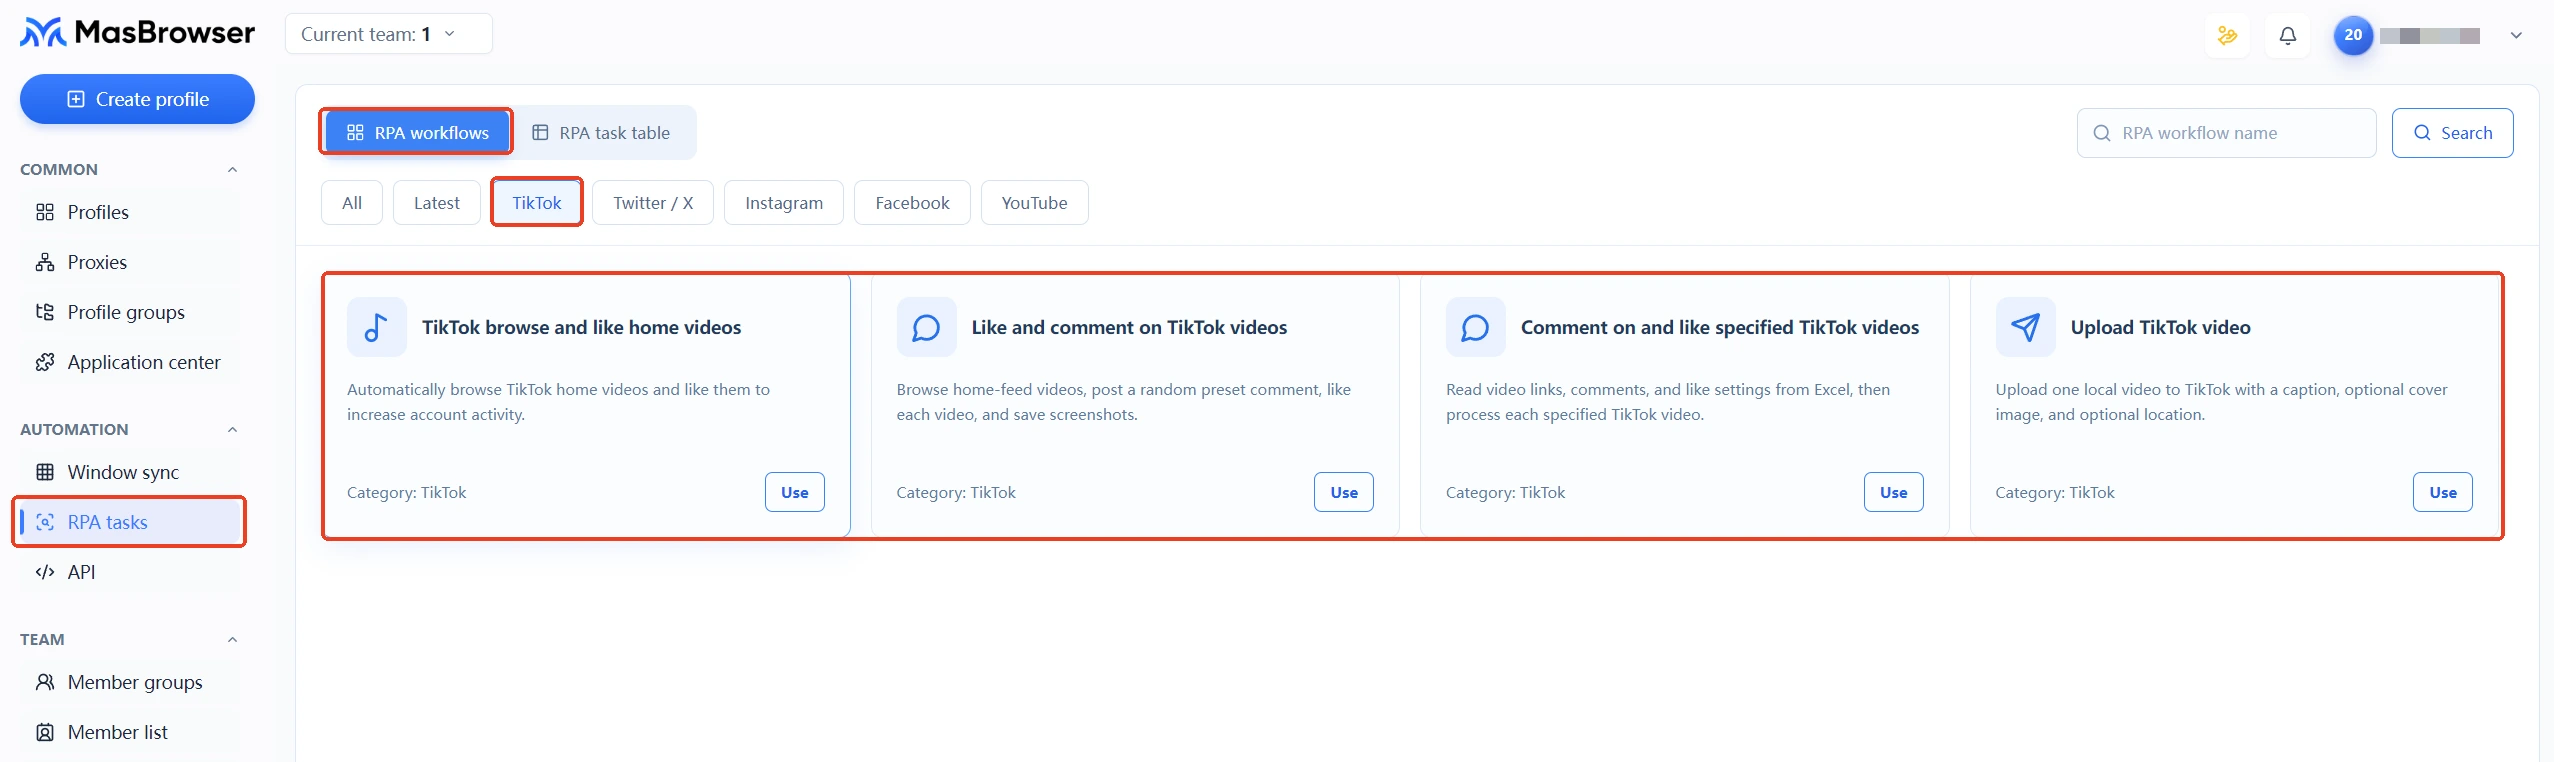The width and height of the screenshot is (2554, 762).
Task: Open the Application center
Action: tap(129, 362)
